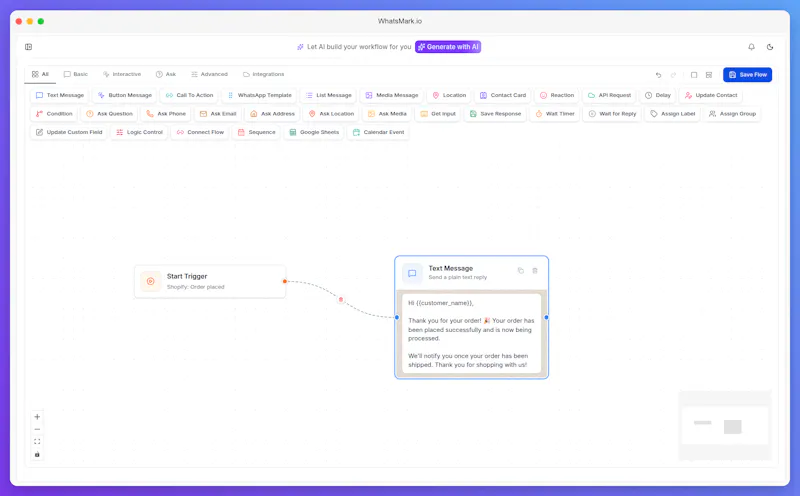800x496 pixels.
Task: Add a Condition node
Action: coord(54,114)
